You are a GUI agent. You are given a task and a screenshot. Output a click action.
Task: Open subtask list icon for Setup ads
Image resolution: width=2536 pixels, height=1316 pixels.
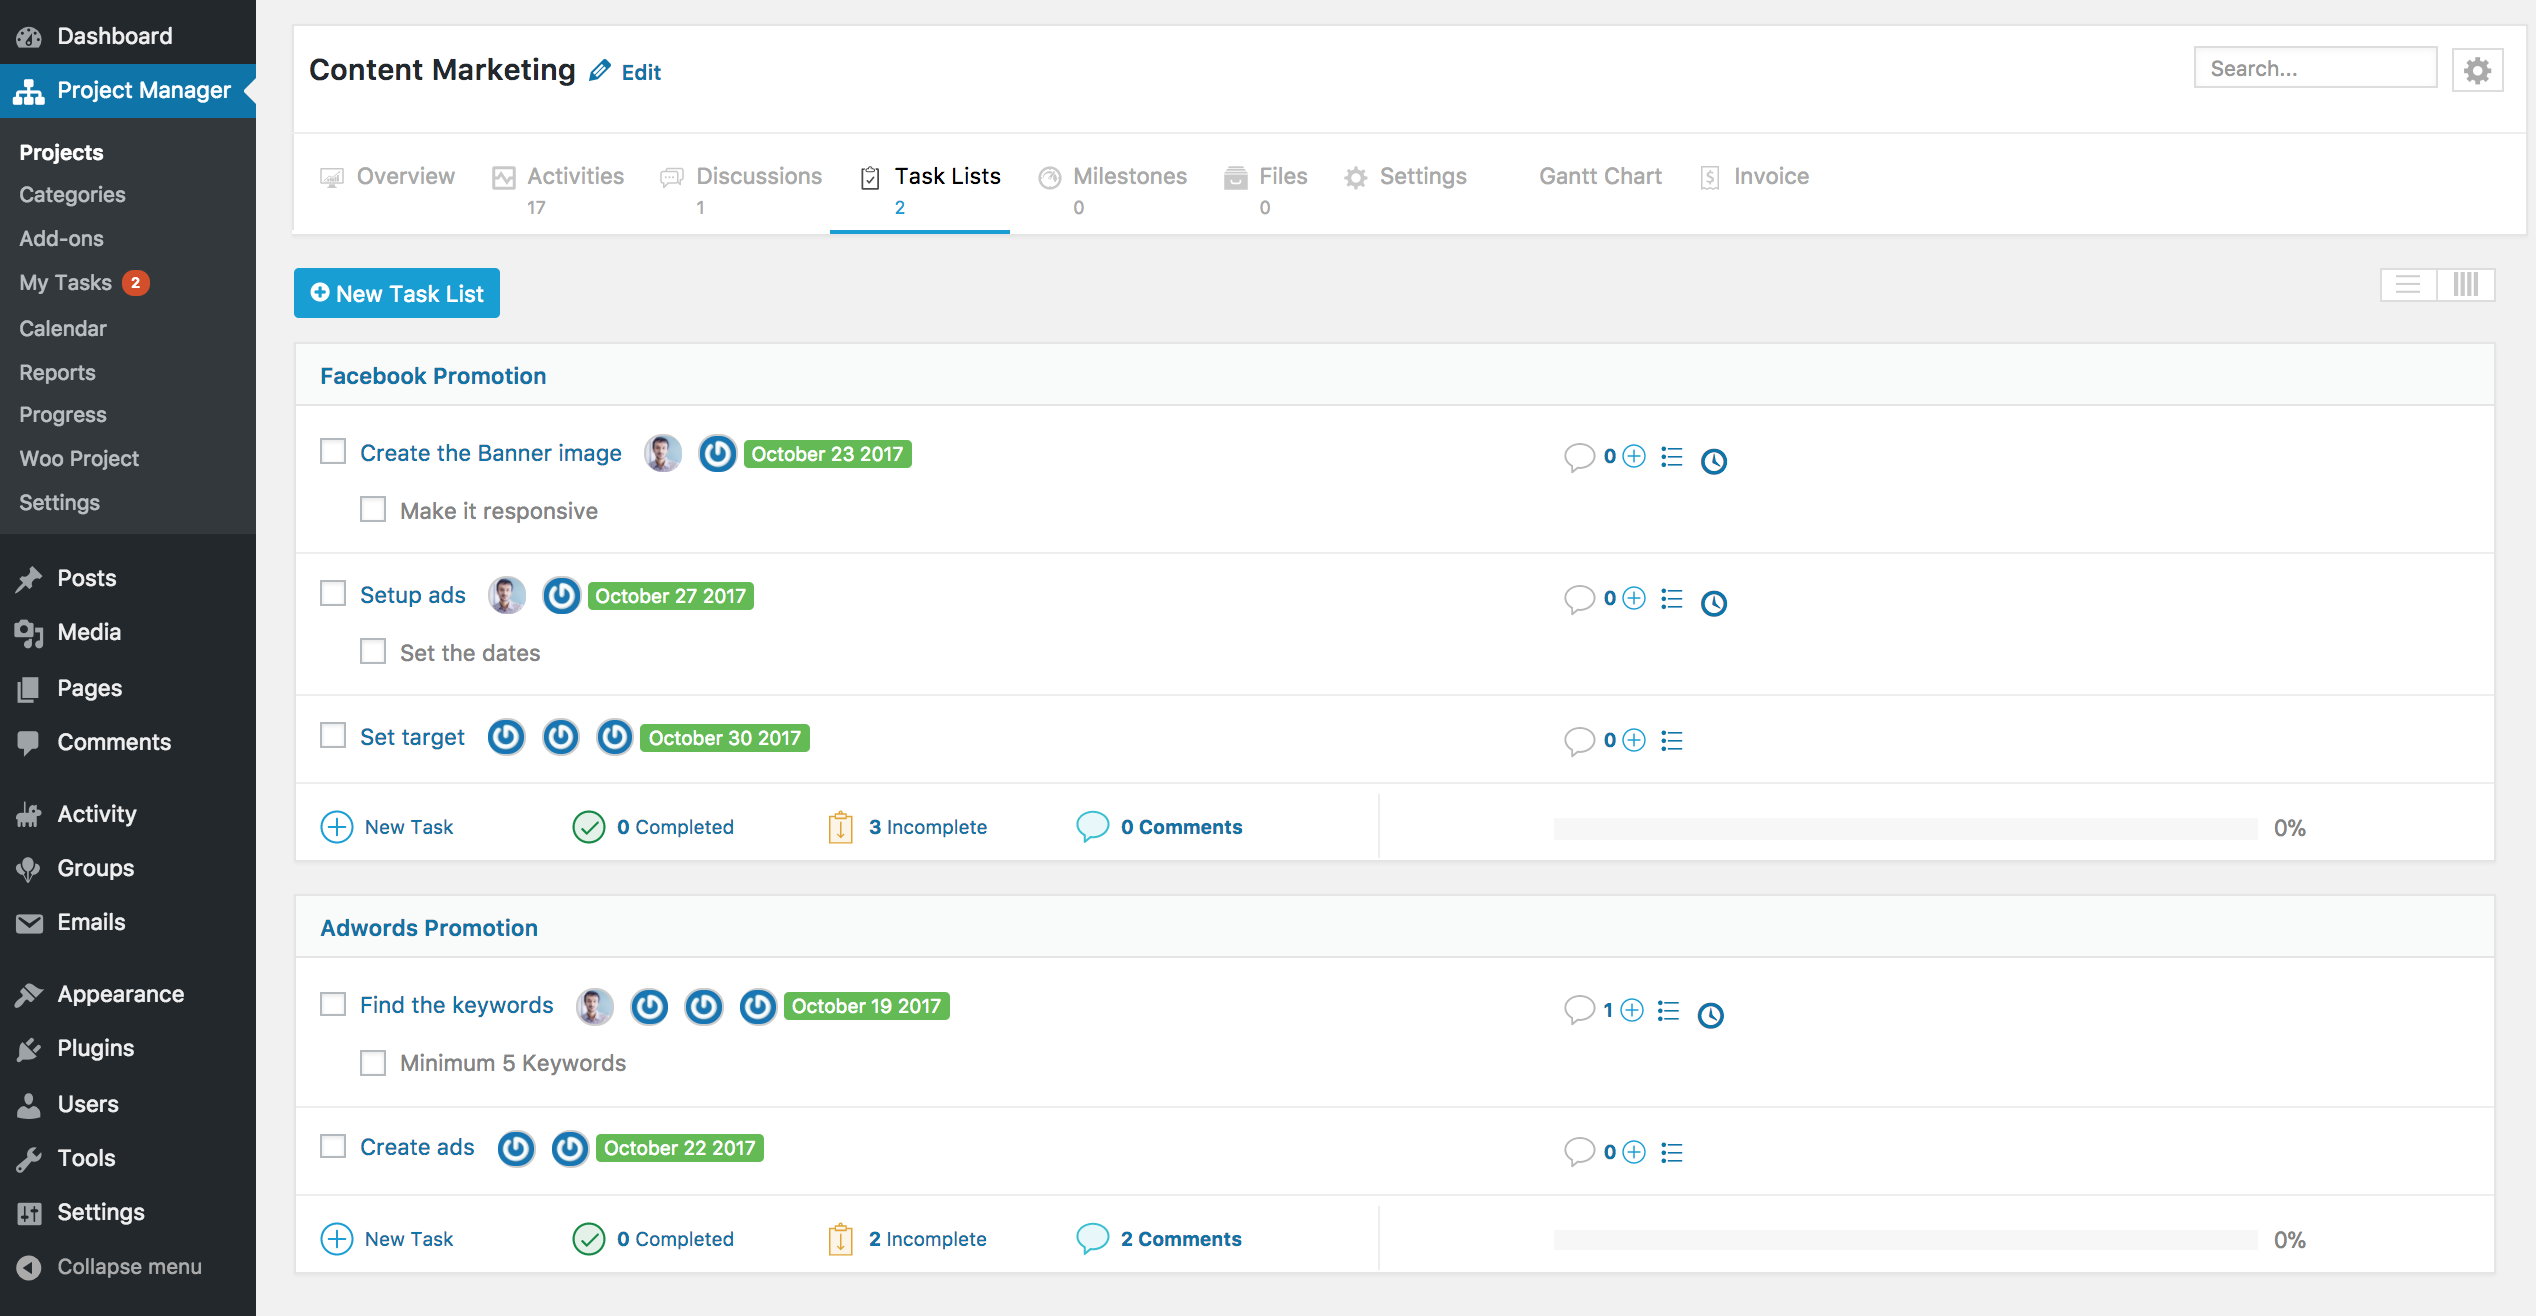point(1671,599)
